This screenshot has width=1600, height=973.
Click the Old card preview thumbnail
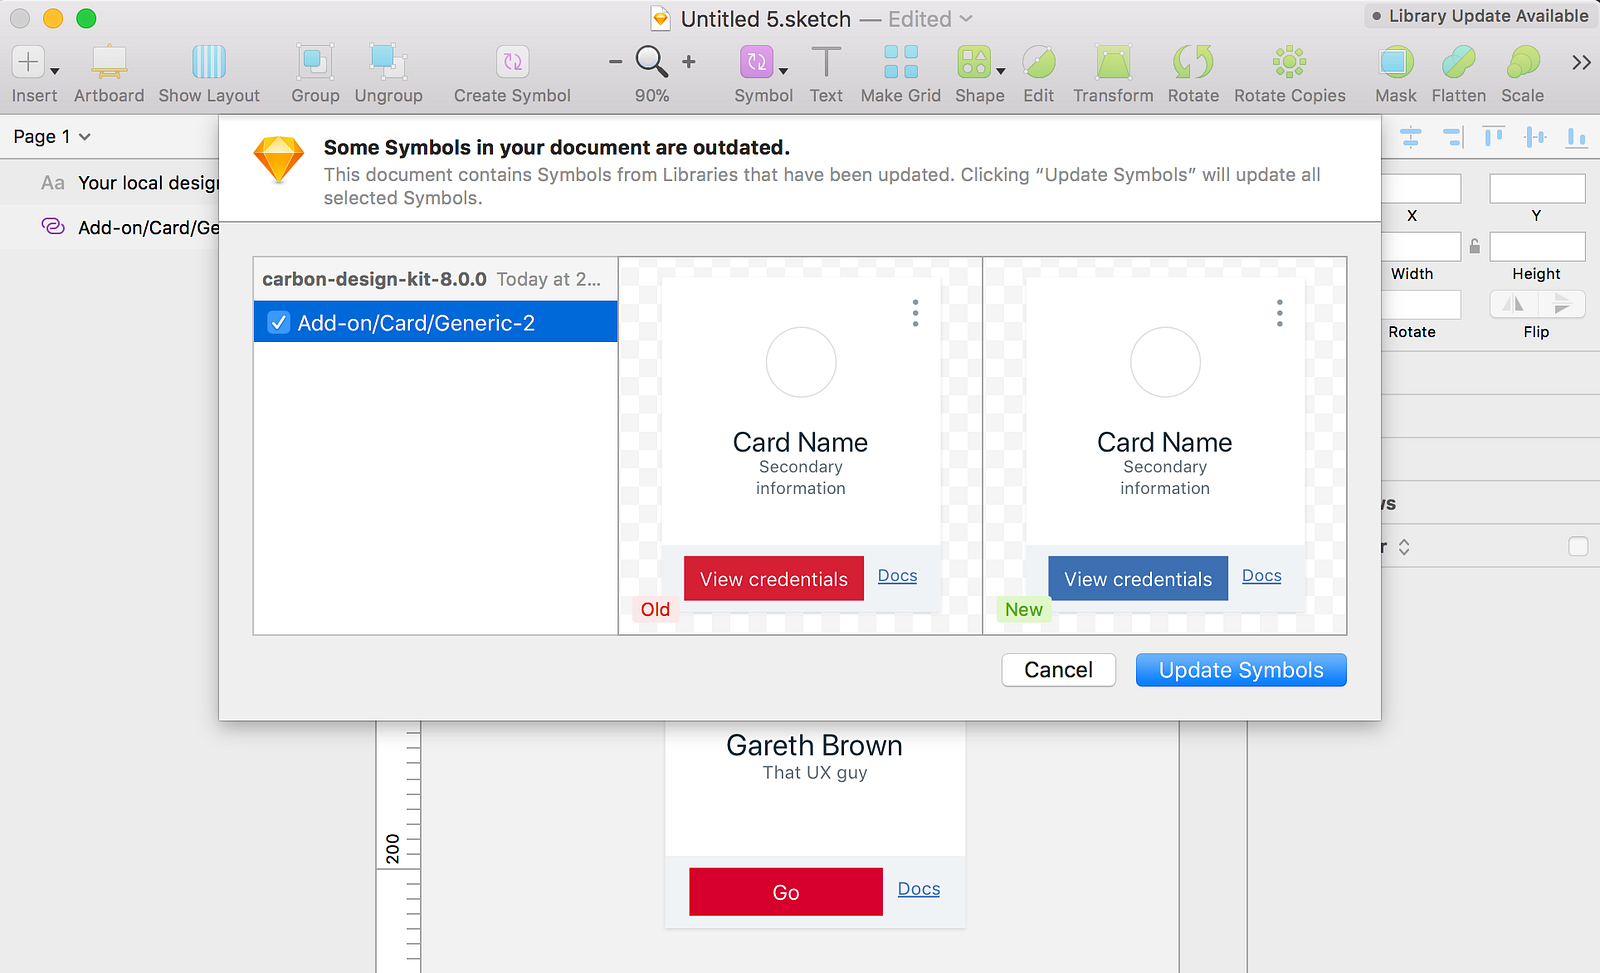[x=800, y=445]
